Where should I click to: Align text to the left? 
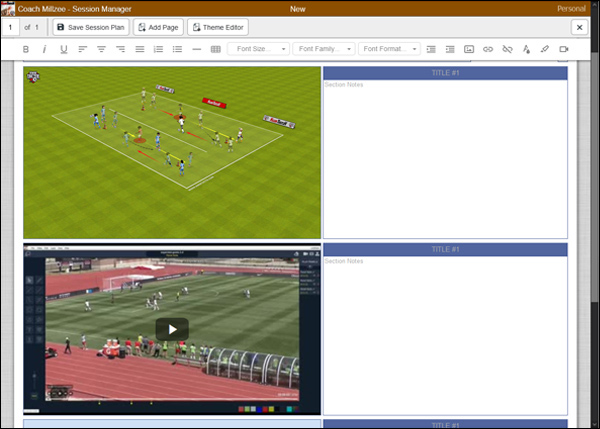[x=82, y=49]
